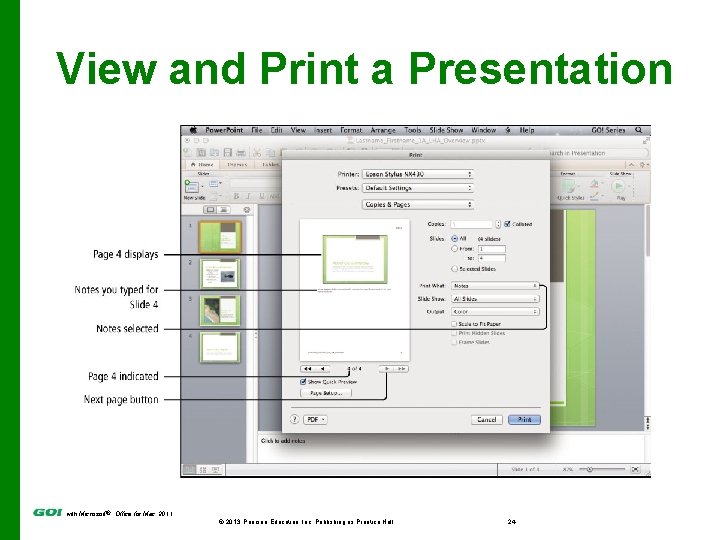Screen dimensions: 720x540
Task: Open the Apple menu
Action: [x=193, y=130]
